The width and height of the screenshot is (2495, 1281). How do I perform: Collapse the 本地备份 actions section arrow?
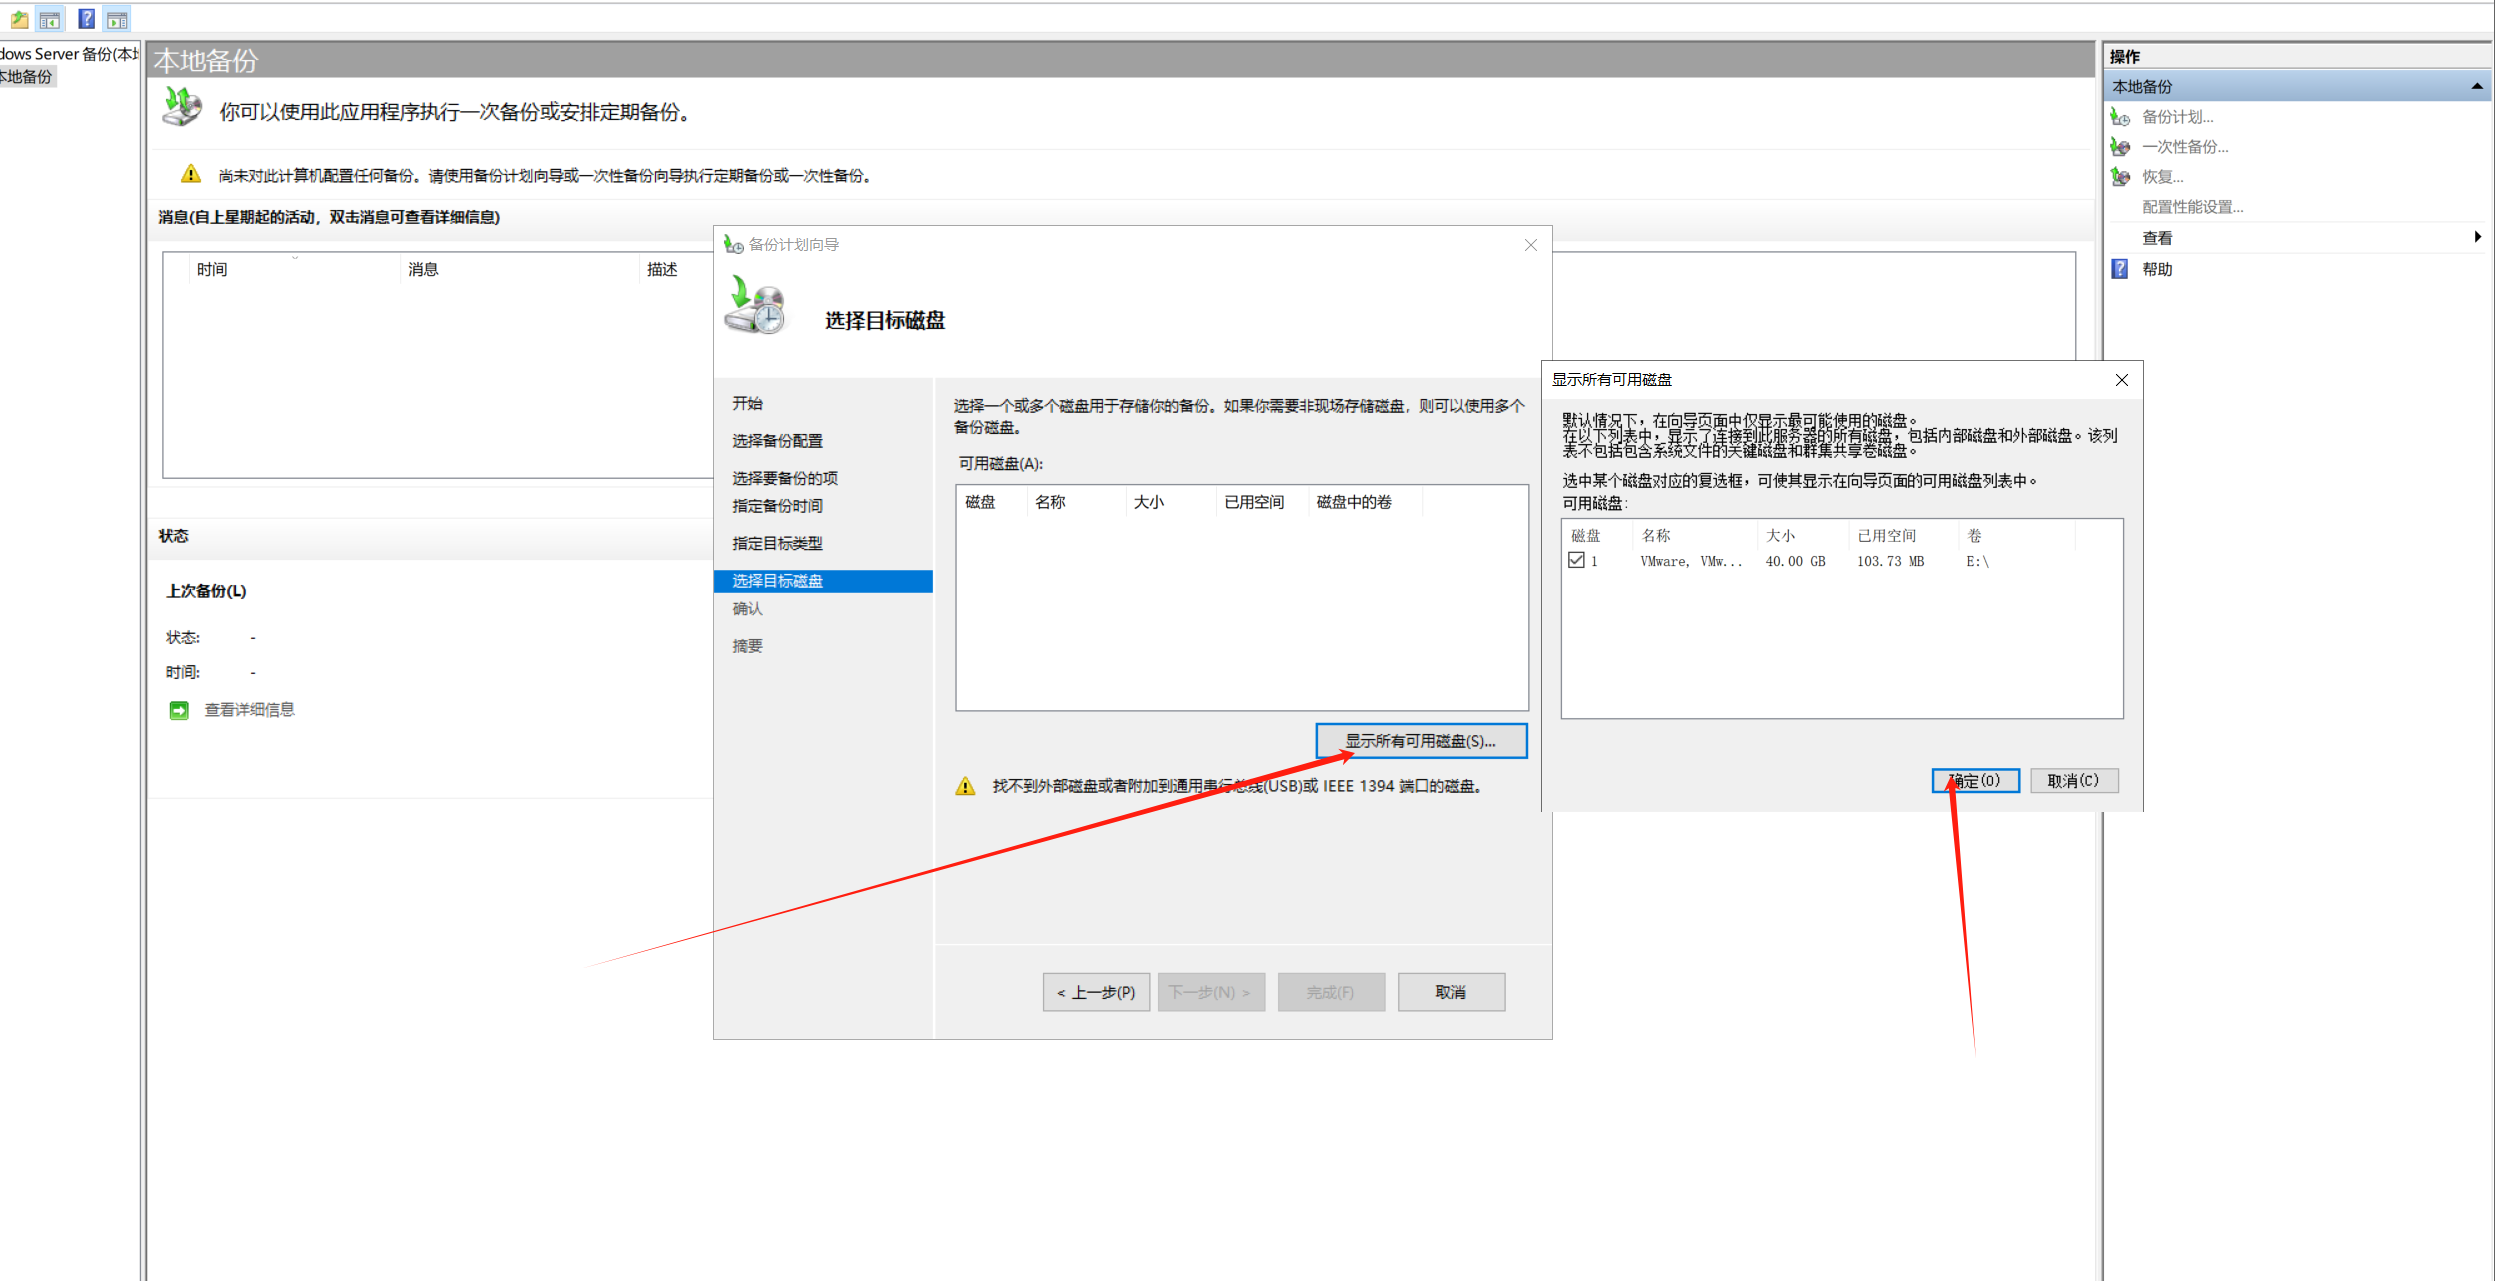pyautogui.click(x=2476, y=87)
